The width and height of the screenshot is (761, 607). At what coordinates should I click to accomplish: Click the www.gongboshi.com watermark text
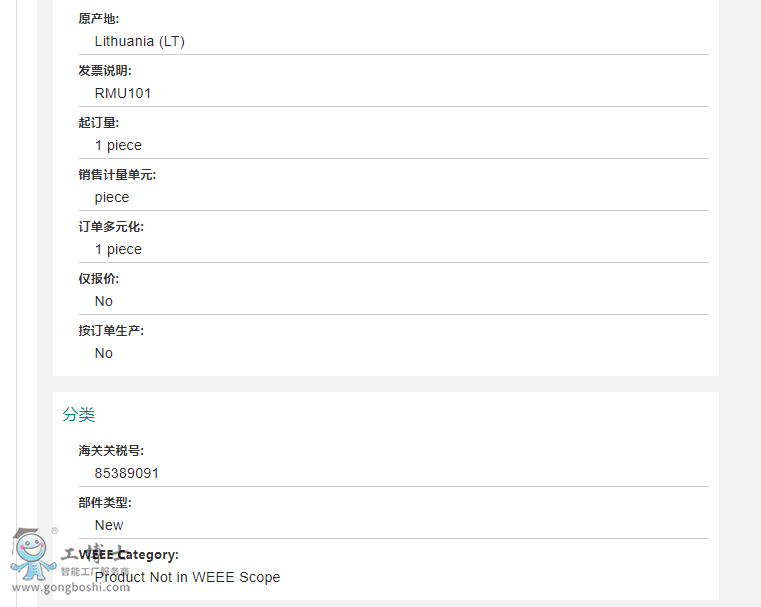click(71, 588)
